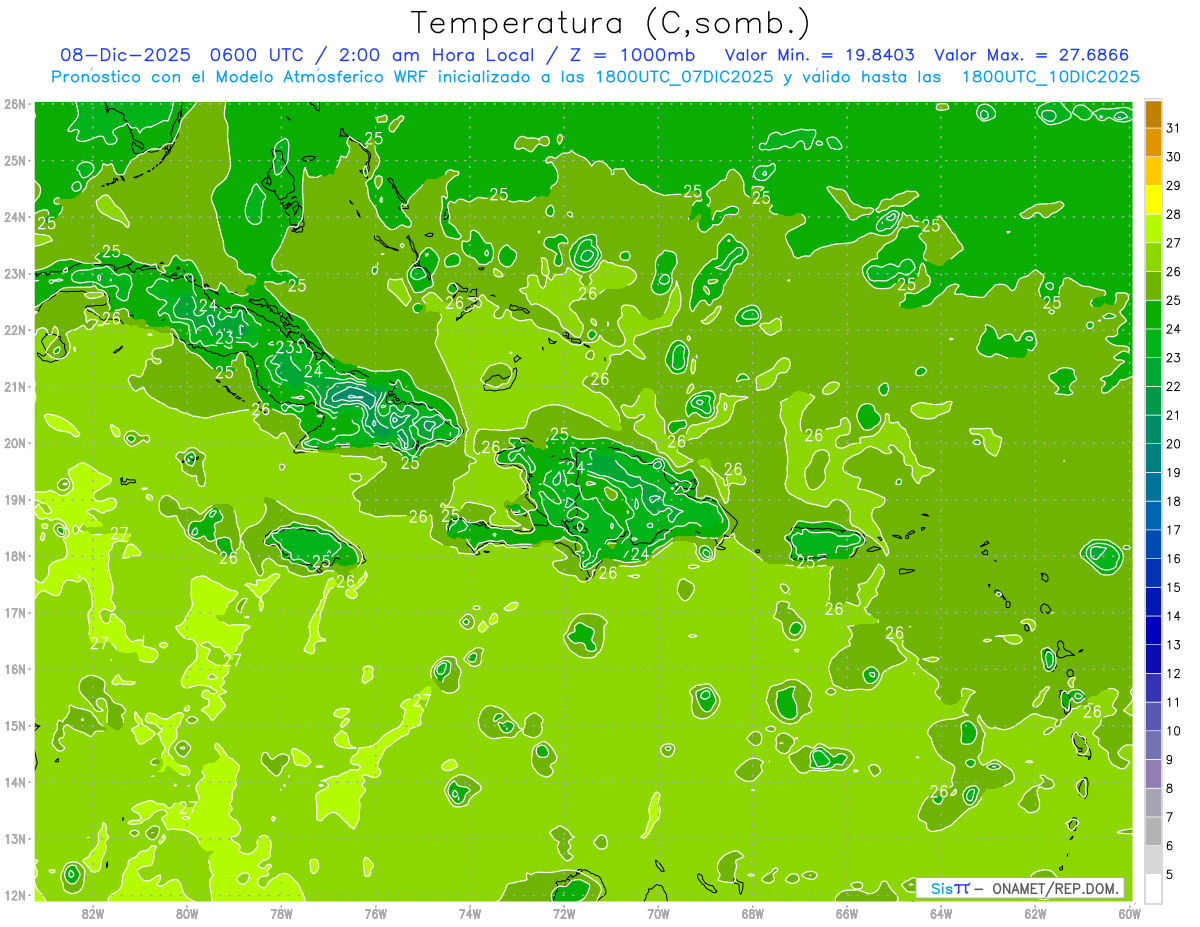The width and height of the screenshot is (1200, 927).
Task: Click the "80W" longitude axis label
Action: (187, 913)
